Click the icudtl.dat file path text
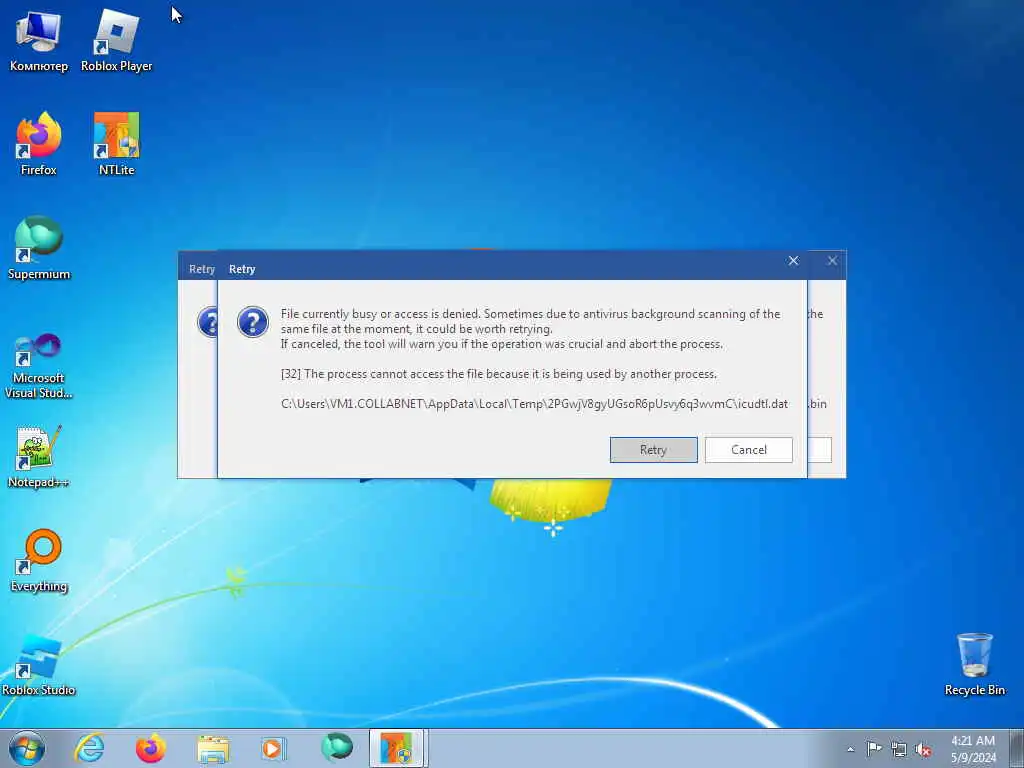 tap(534, 404)
